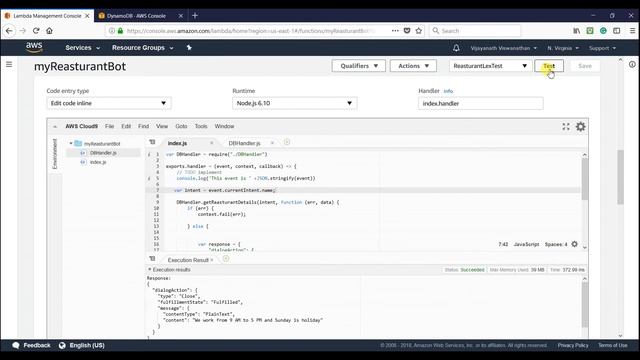Image resolution: width=640 pixels, height=360 pixels.
Task: Open the Runtime Node.js 6.10 dropdown
Action: [x=295, y=103]
